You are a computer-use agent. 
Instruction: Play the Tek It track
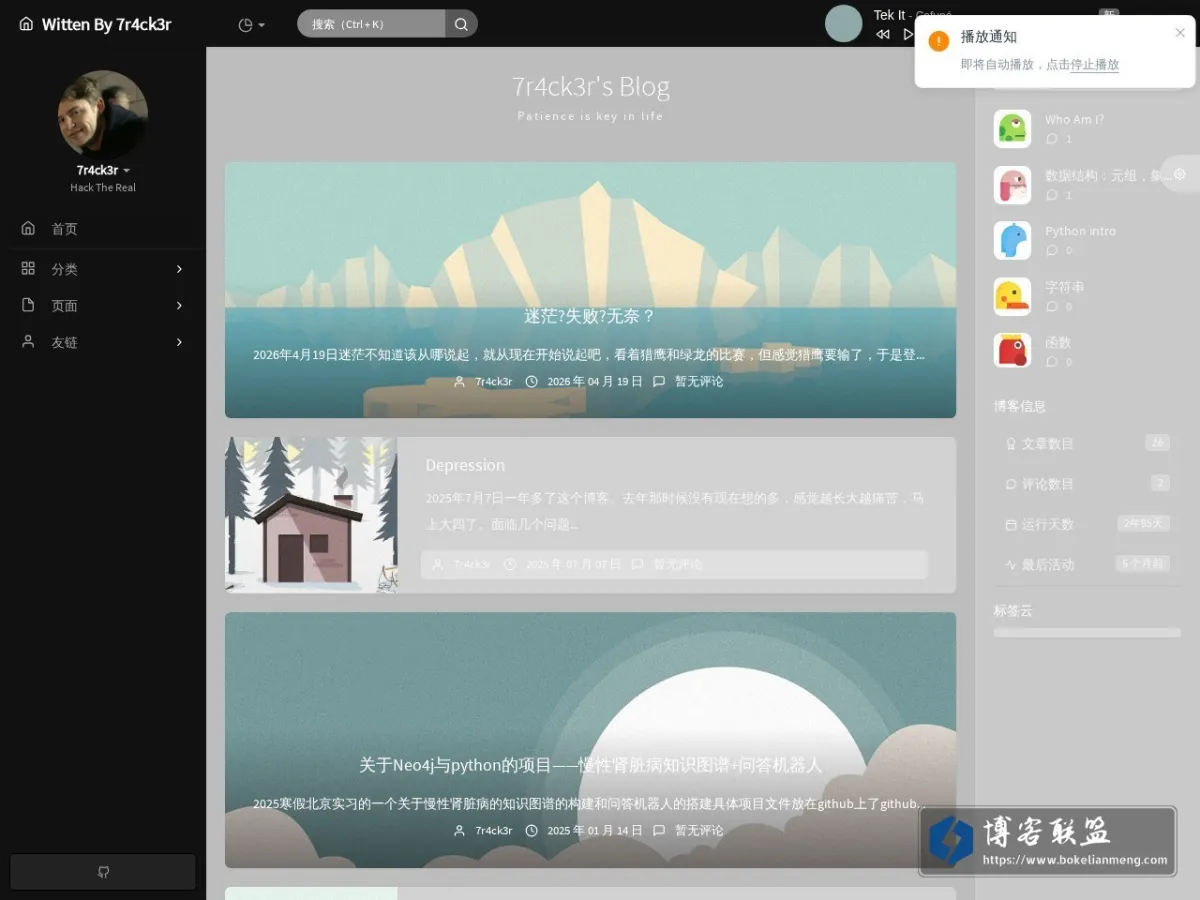(908, 34)
